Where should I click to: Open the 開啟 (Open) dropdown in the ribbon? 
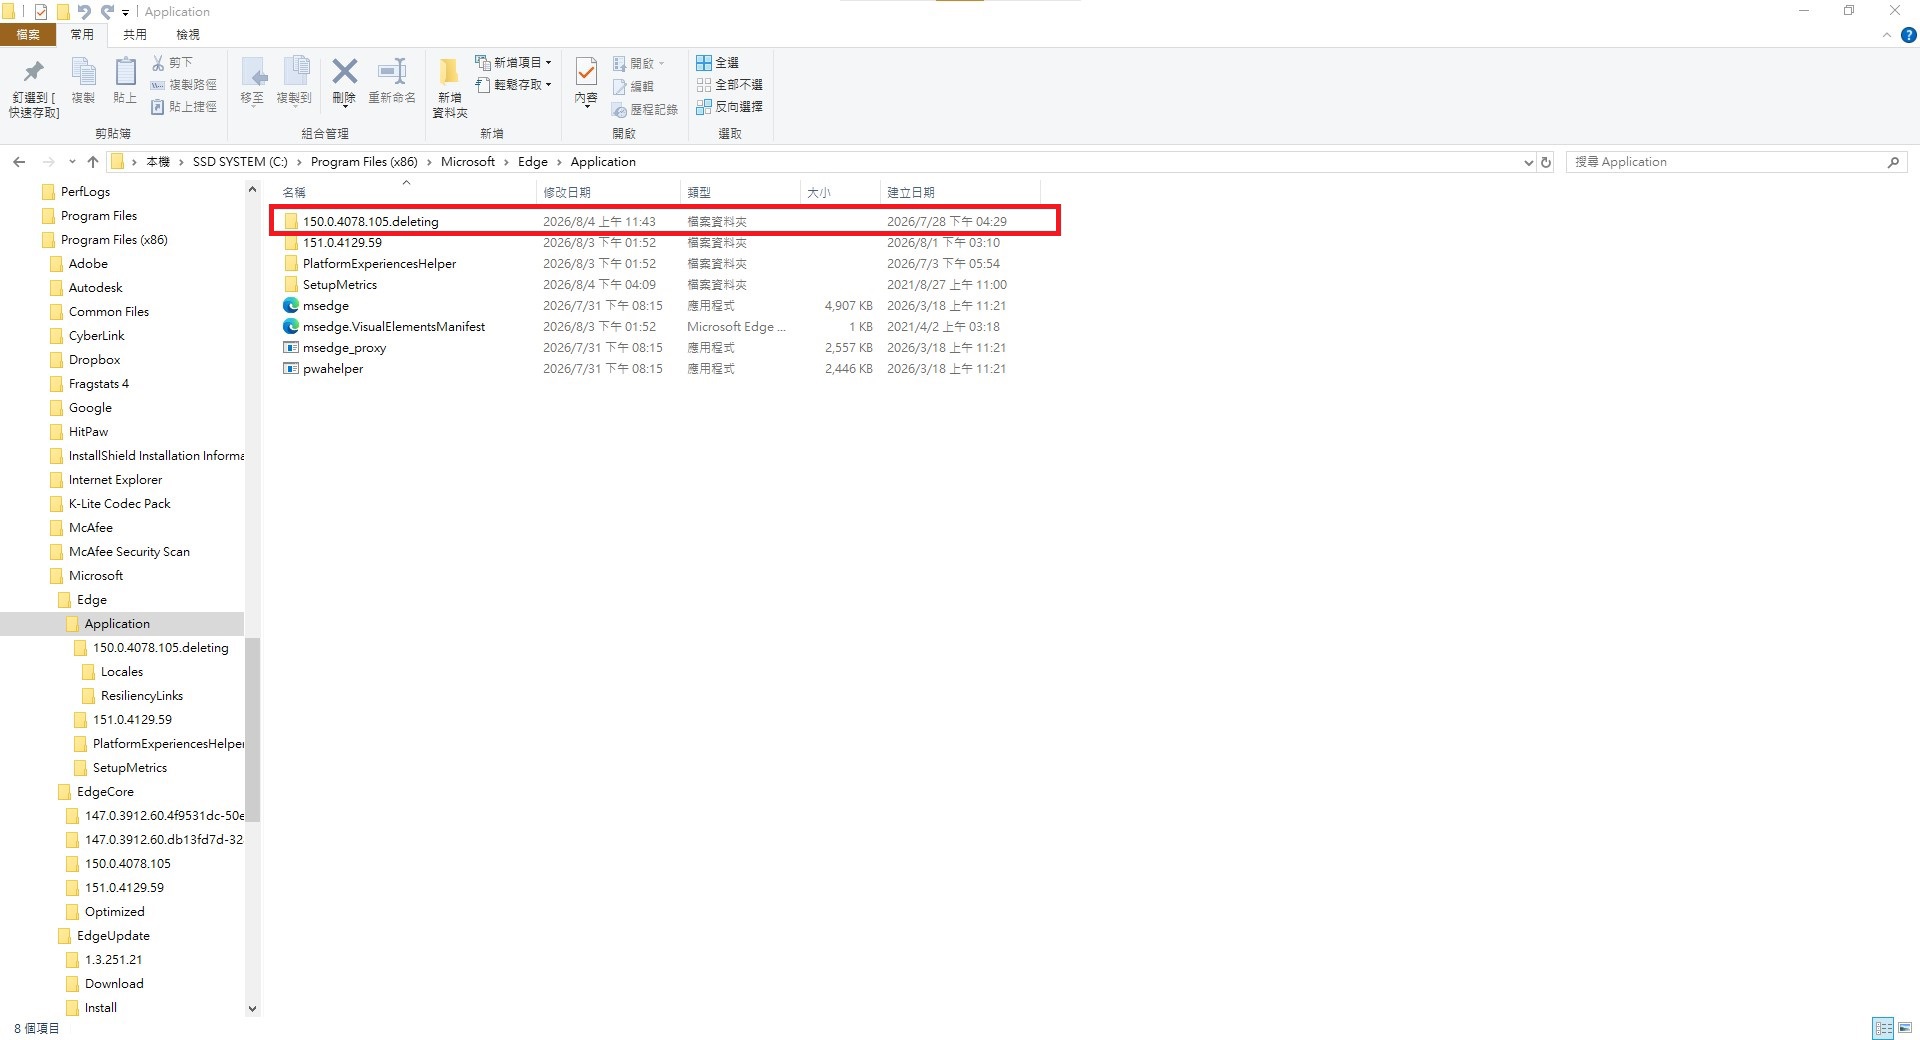point(639,63)
